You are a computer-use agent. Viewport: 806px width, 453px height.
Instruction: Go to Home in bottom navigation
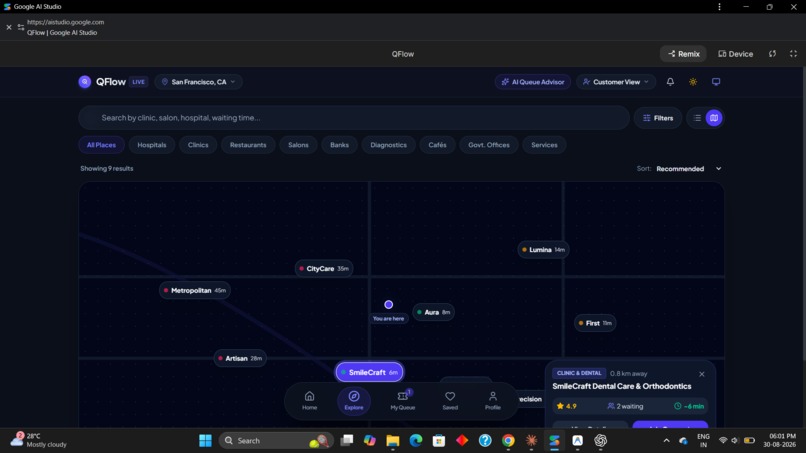click(x=309, y=401)
